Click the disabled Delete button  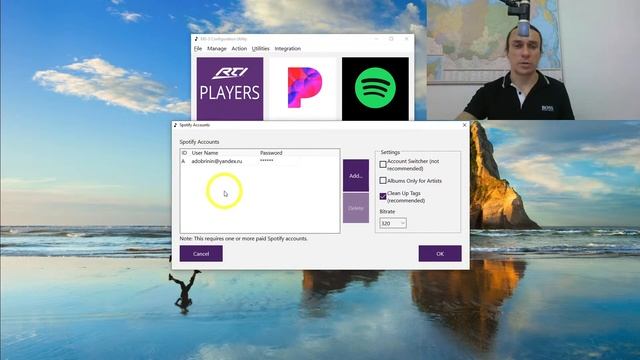(x=356, y=208)
